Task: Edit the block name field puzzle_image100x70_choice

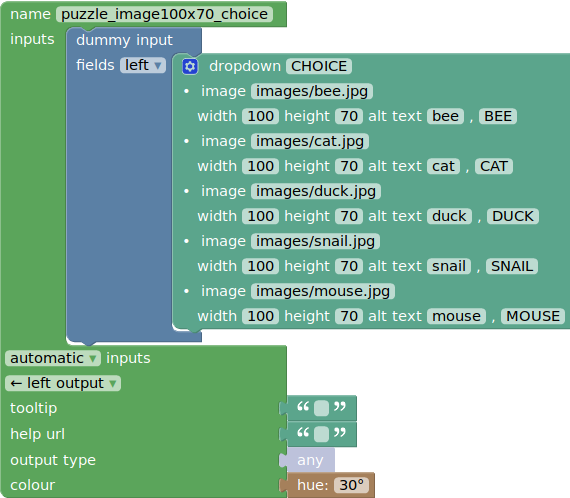Action: click(164, 14)
